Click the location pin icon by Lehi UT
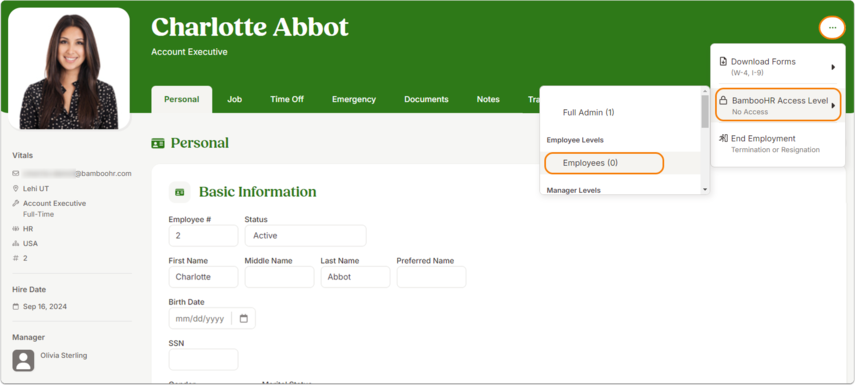855x385 pixels. (x=15, y=189)
